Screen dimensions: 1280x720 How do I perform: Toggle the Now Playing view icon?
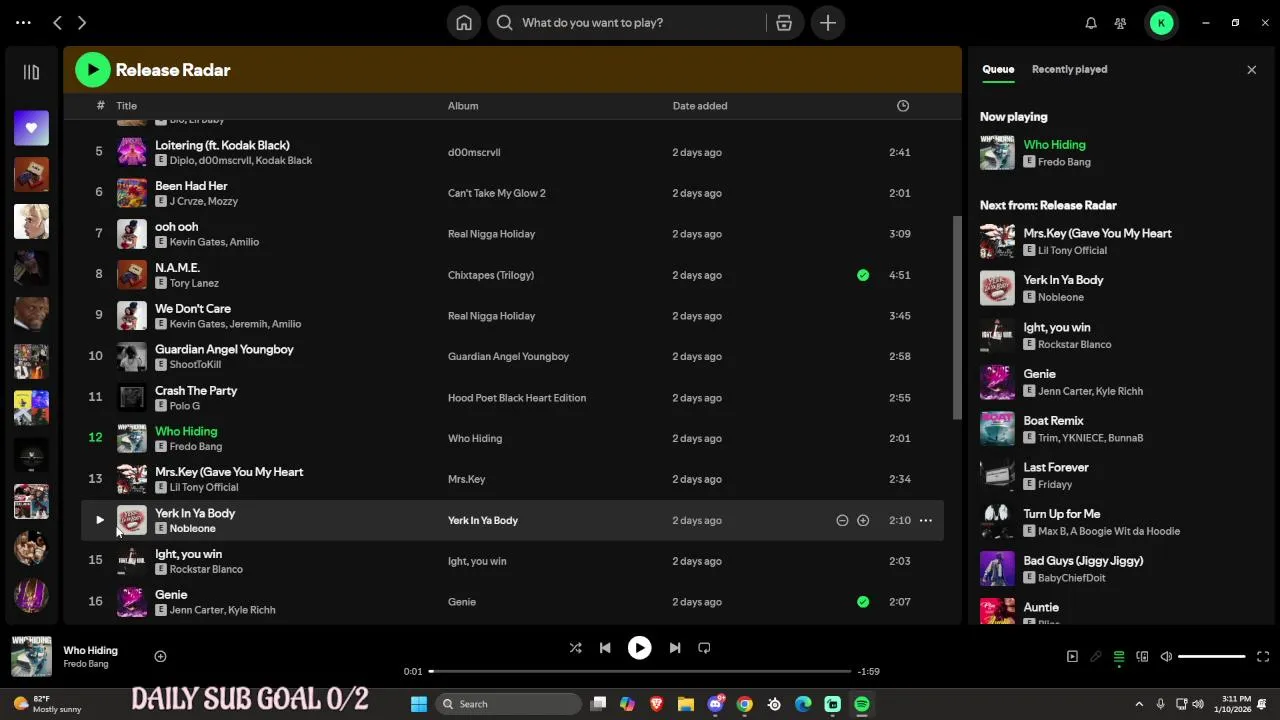(x=1072, y=657)
